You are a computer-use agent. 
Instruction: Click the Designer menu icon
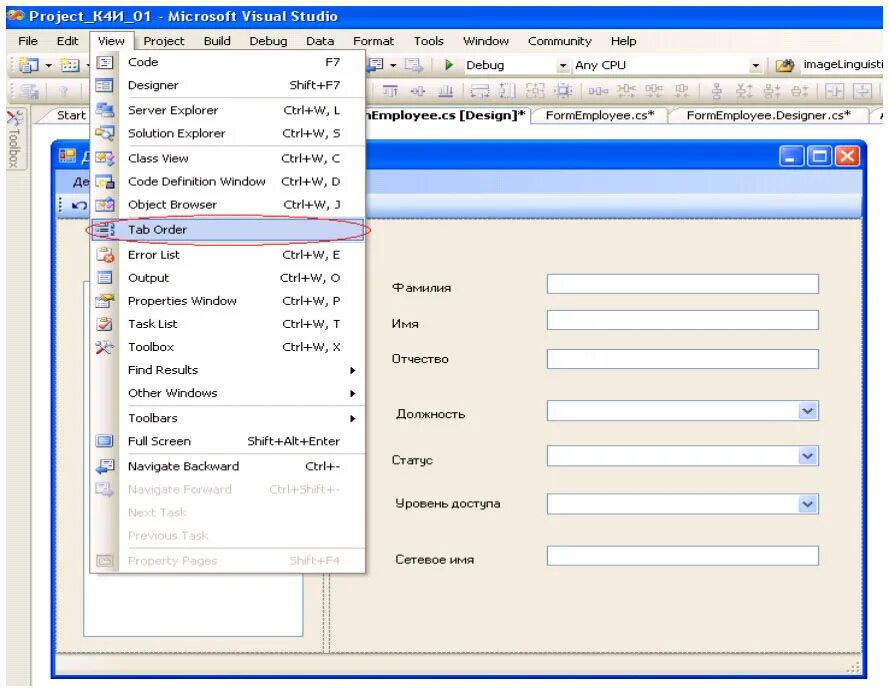pos(105,86)
